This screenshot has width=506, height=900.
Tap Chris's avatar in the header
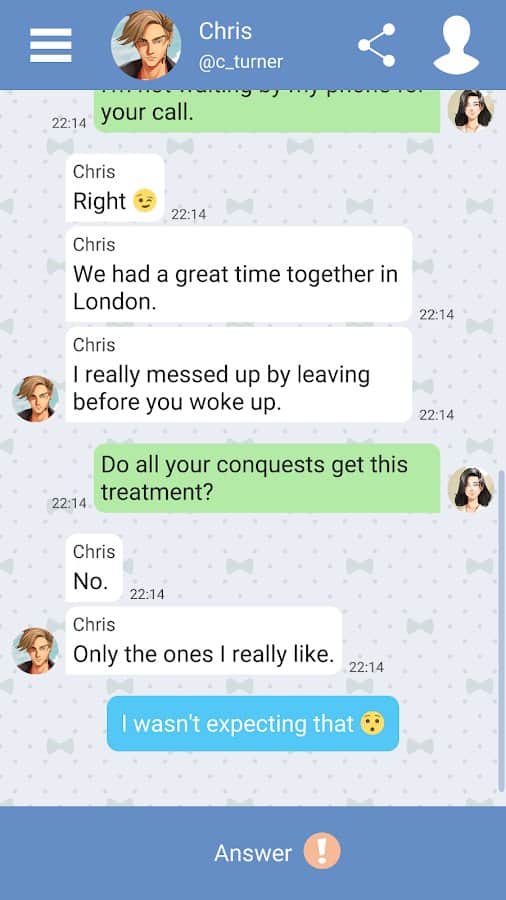coord(146,45)
